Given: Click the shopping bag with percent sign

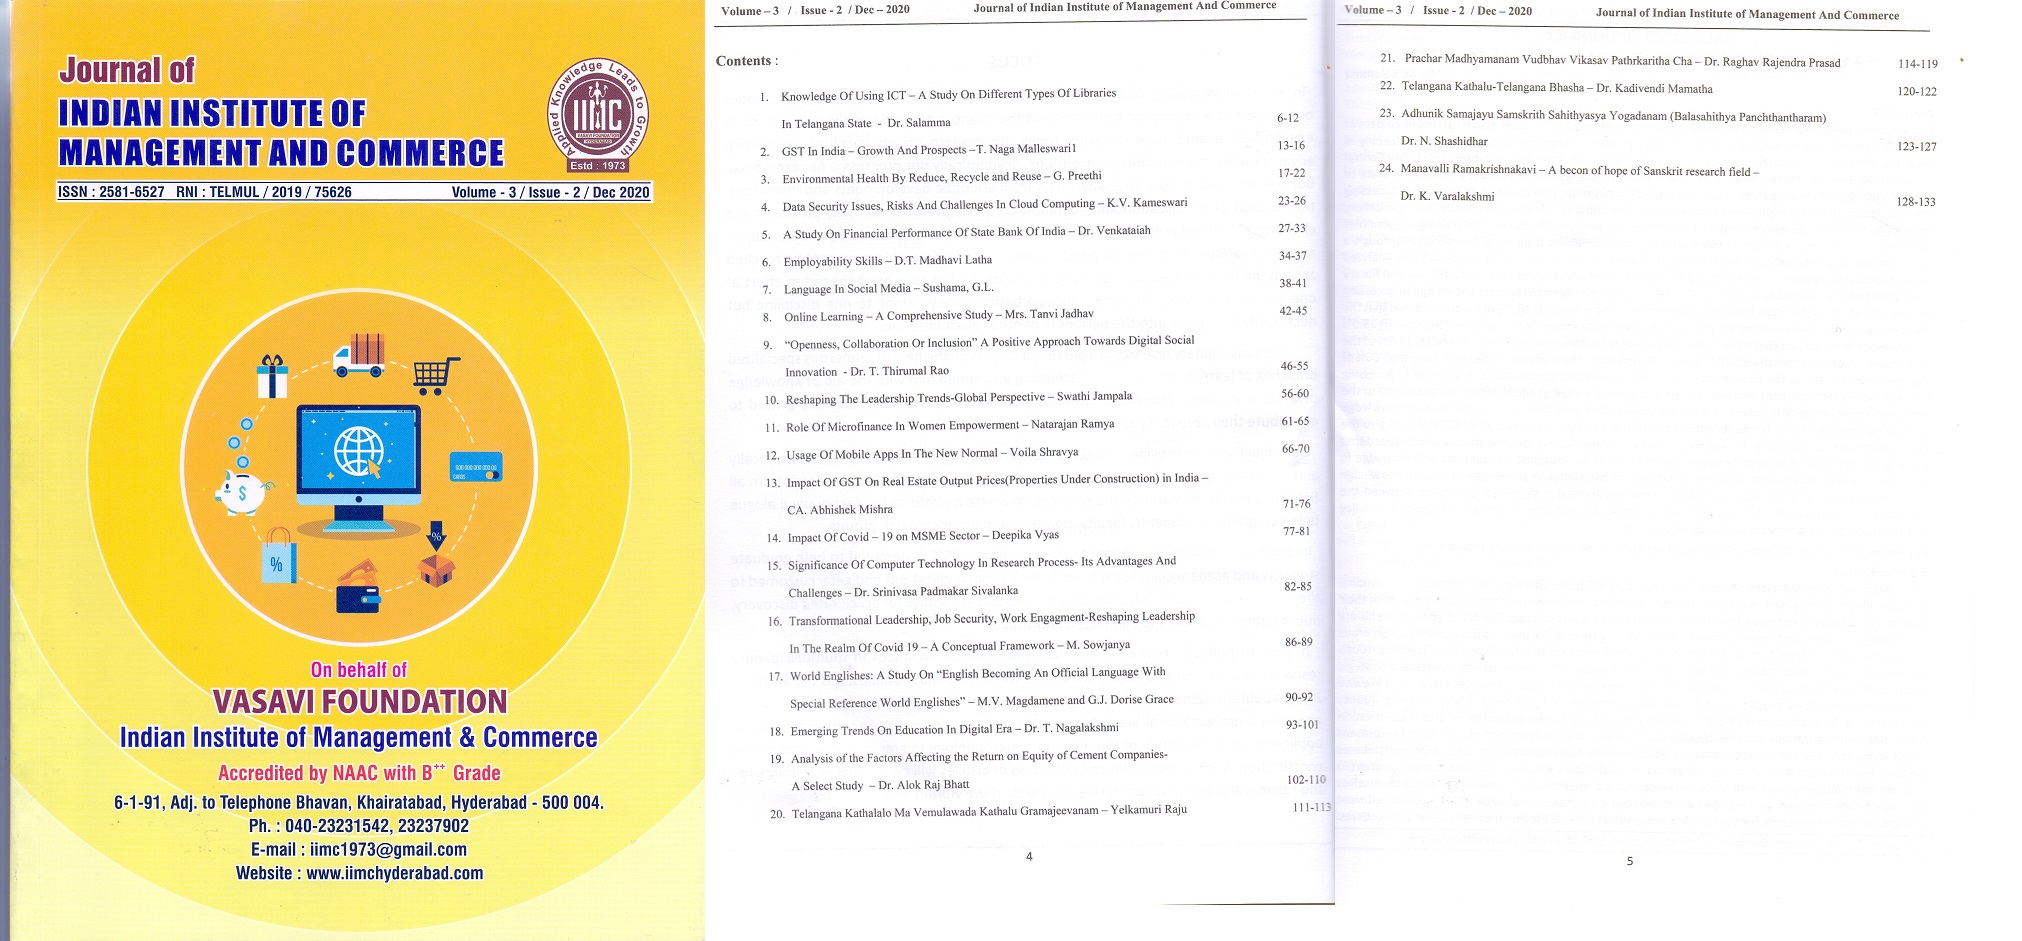Looking at the screenshot, I should pyautogui.click(x=278, y=560).
